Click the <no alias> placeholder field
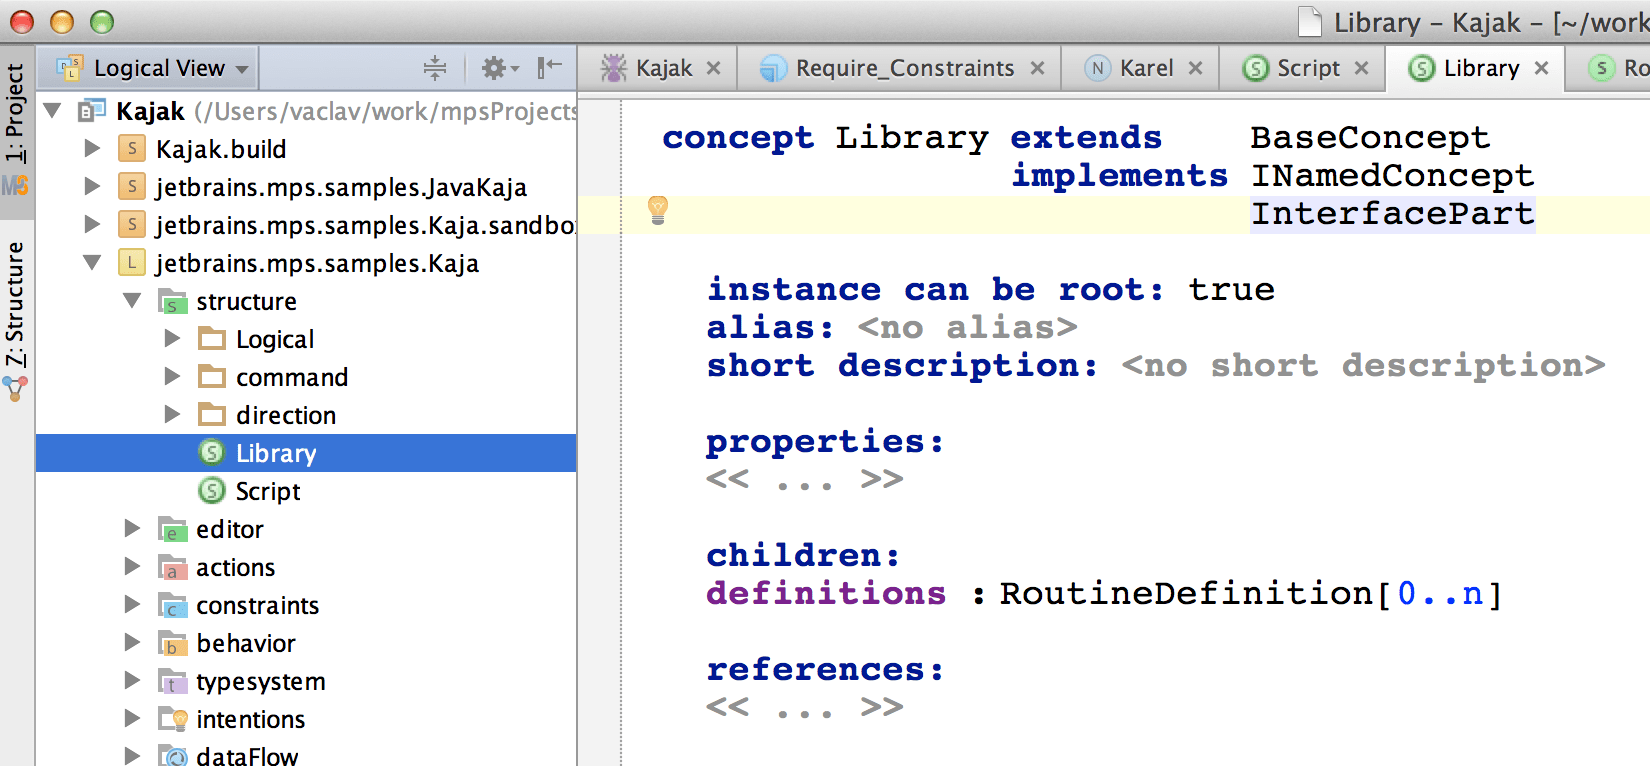This screenshot has width=1650, height=766. point(966,327)
